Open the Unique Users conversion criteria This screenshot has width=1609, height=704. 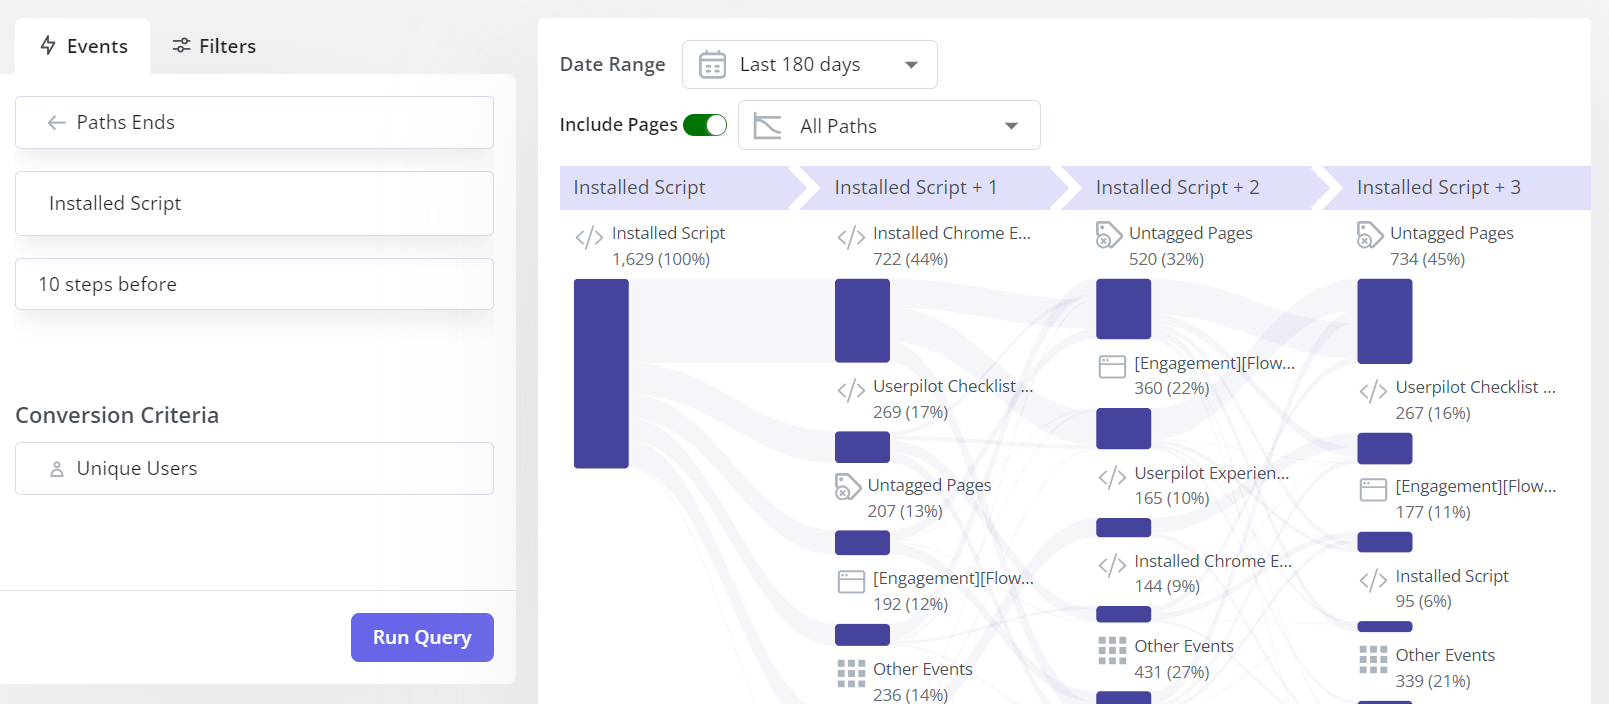[x=254, y=468]
